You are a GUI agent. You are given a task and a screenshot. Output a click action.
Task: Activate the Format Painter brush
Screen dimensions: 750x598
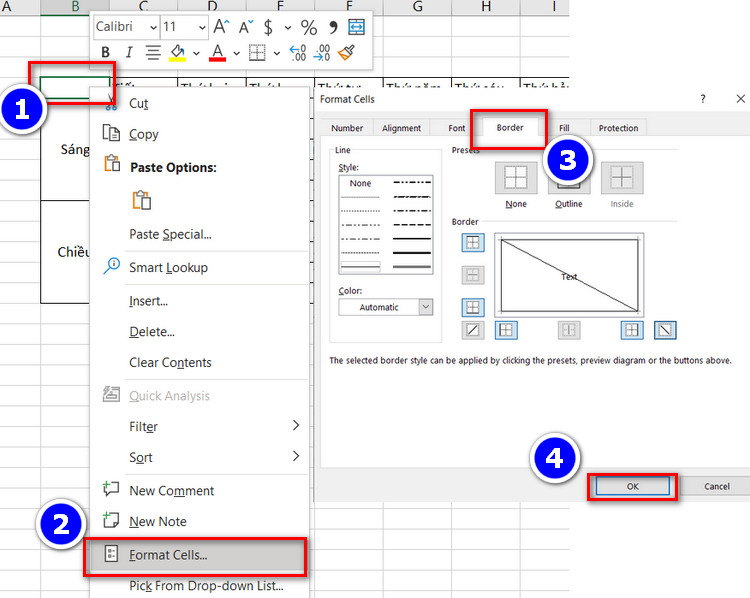346,53
